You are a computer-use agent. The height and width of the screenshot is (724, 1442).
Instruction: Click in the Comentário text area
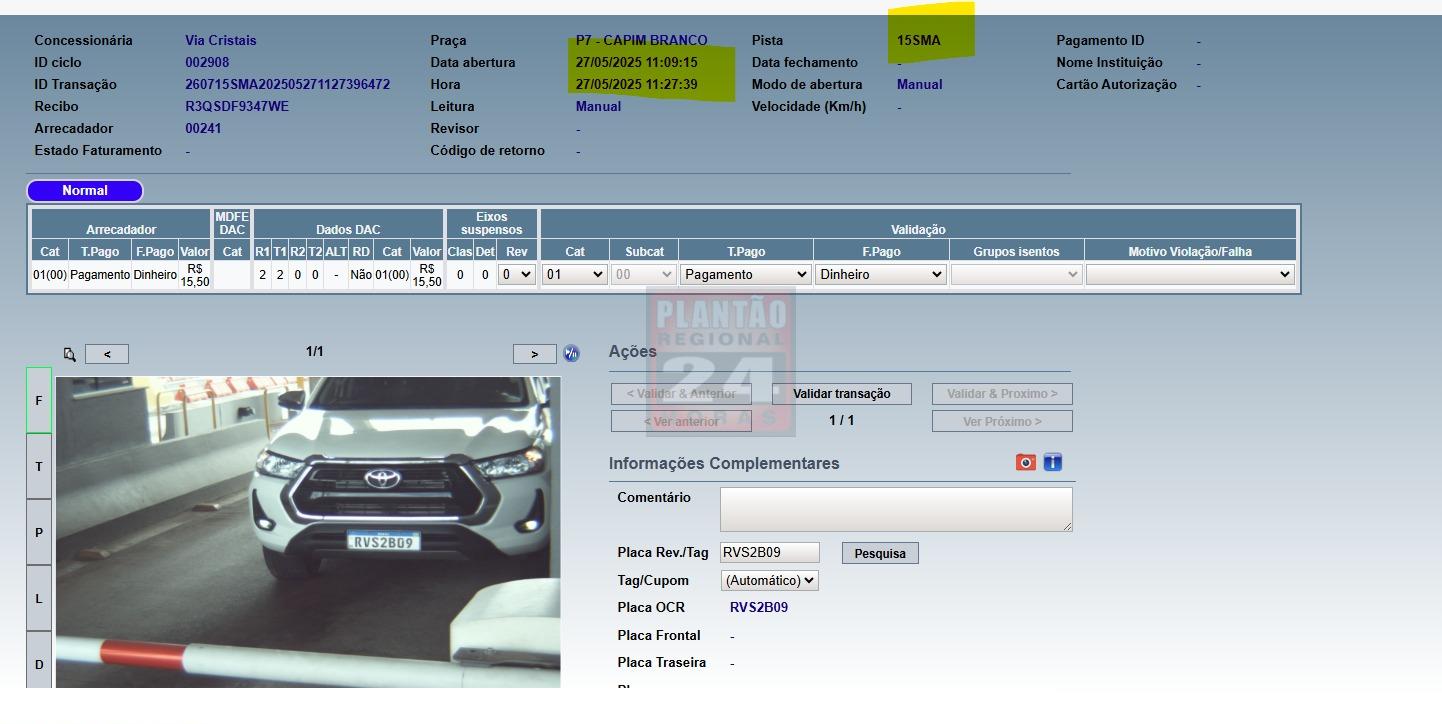(895, 509)
